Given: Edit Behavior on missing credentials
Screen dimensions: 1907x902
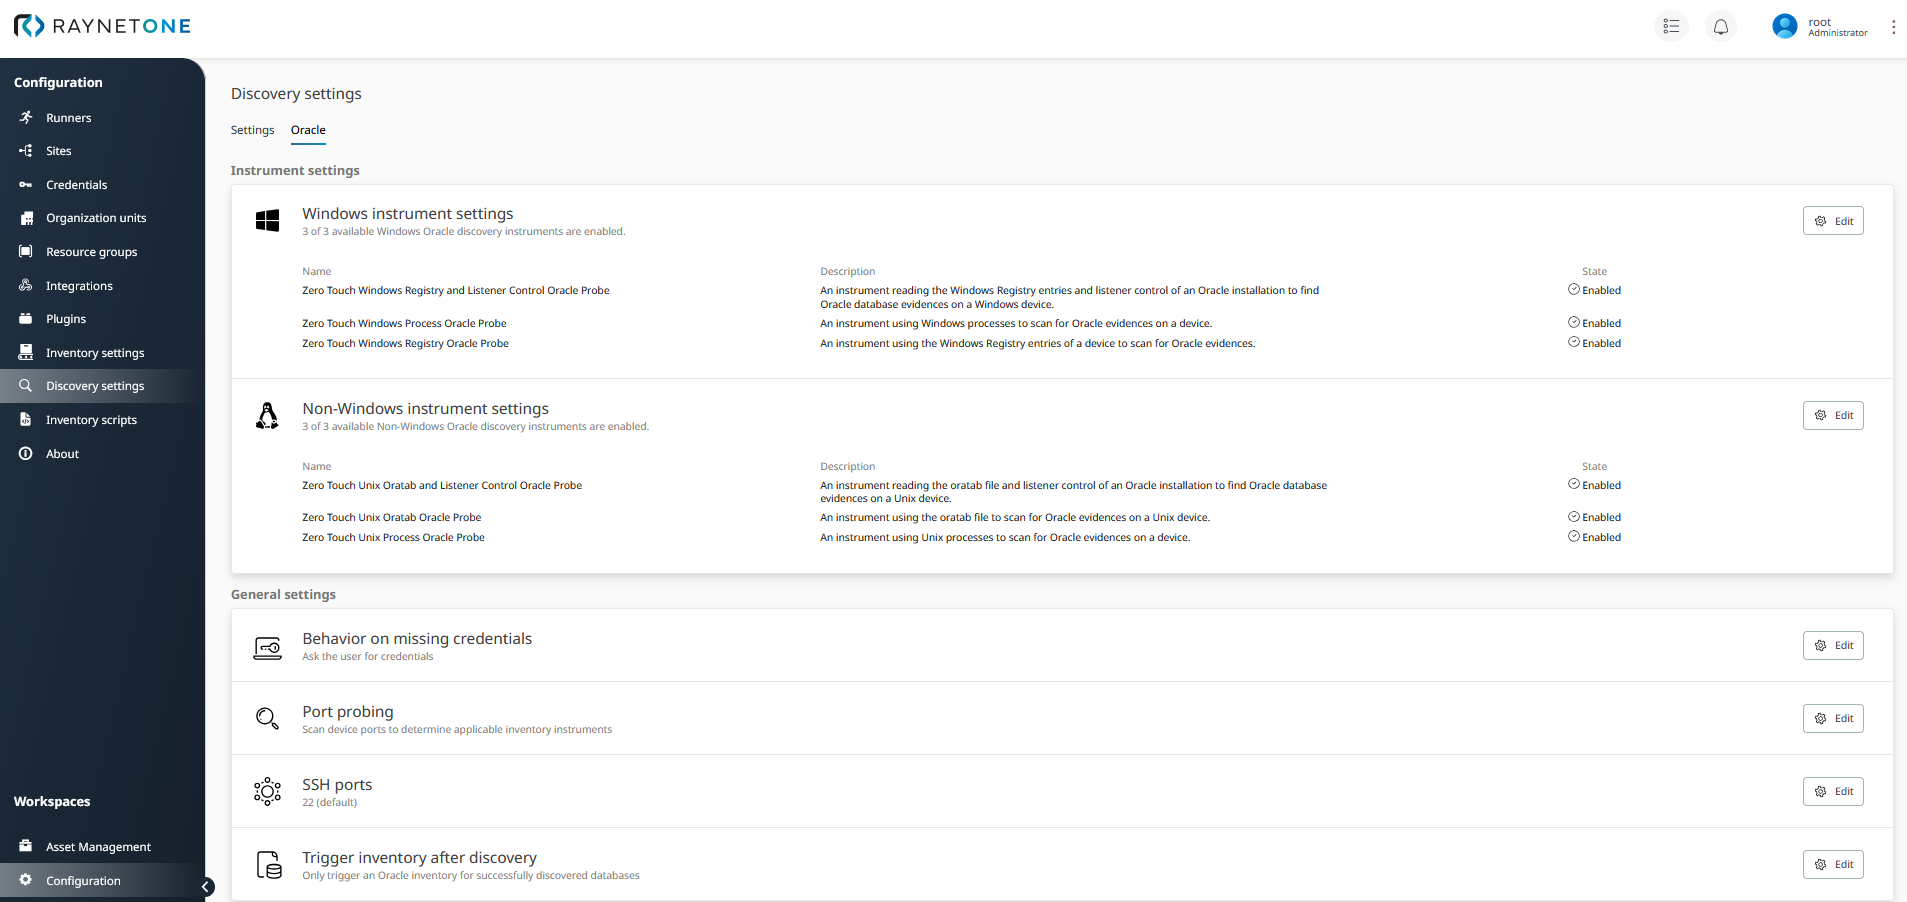Looking at the screenshot, I should tap(1832, 646).
